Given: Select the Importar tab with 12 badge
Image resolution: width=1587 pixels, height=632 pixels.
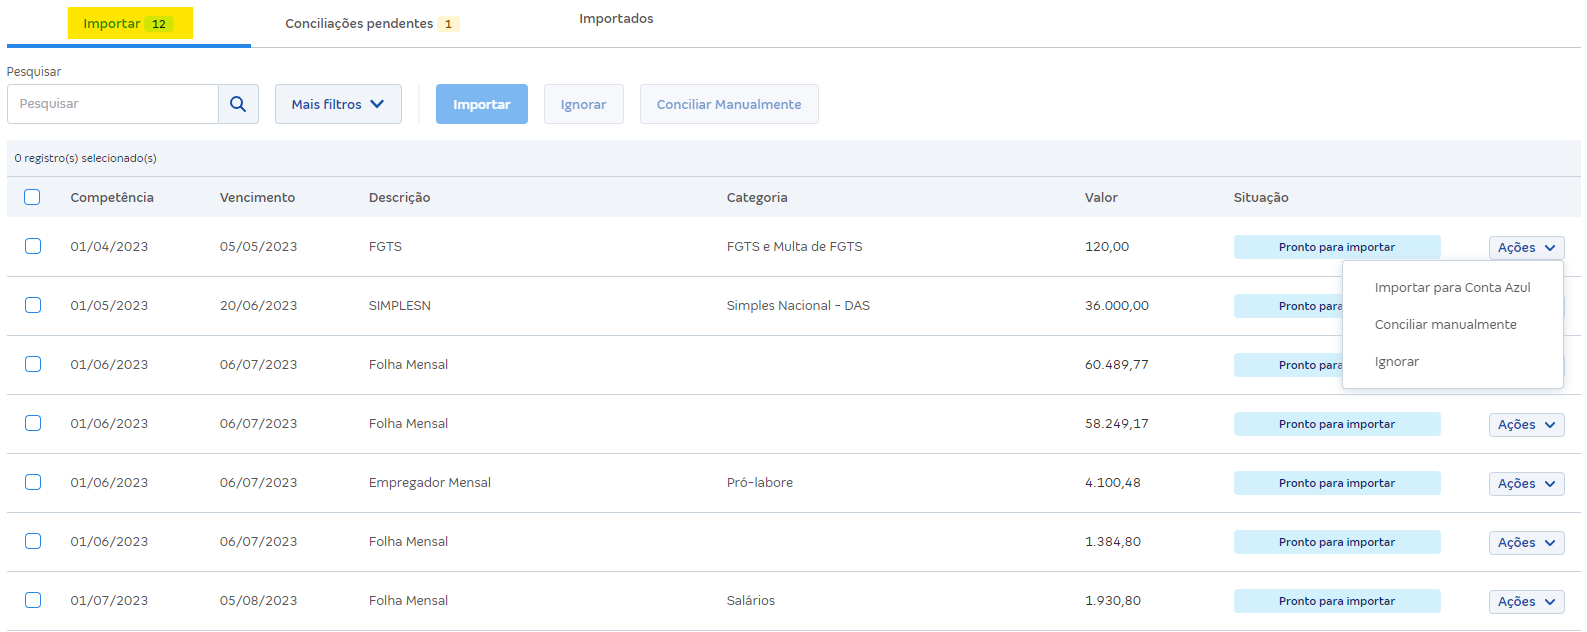Looking at the screenshot, I should point(129,24).
